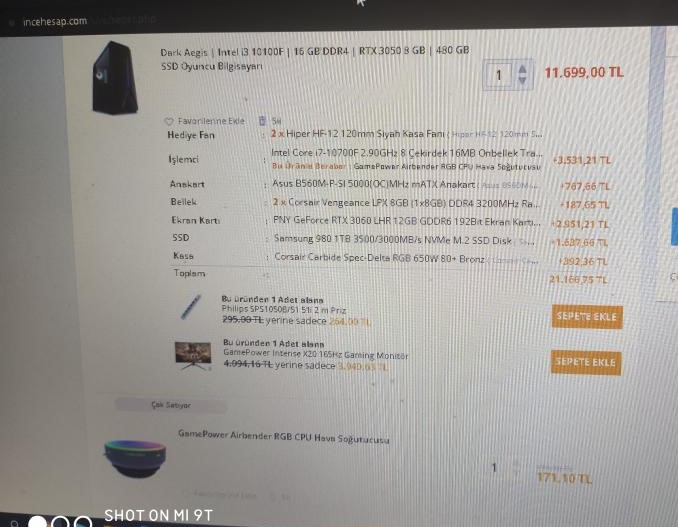This screenshot has height=527, width=678.
Task: Open the Asus B560M-P-SI motherboard link
Action: (374, 184)
